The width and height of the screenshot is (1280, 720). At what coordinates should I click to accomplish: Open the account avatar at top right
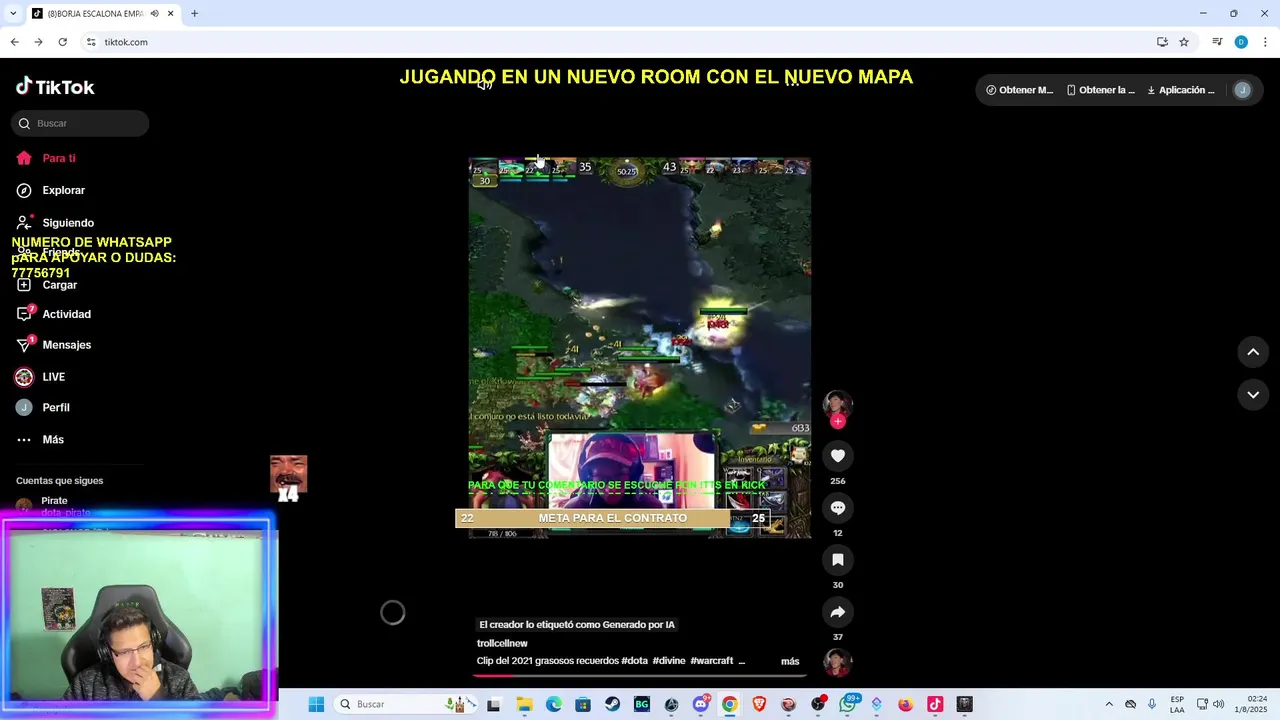point(1242,90)
